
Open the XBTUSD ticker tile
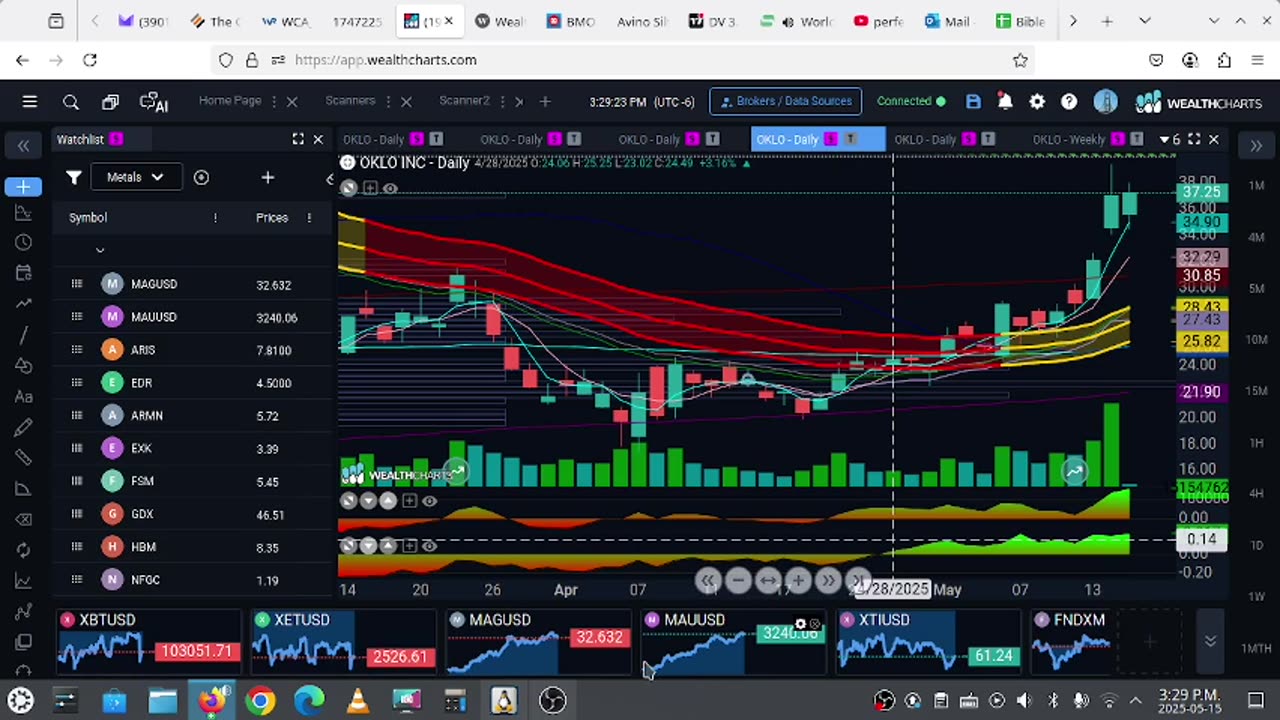point(148,641)
